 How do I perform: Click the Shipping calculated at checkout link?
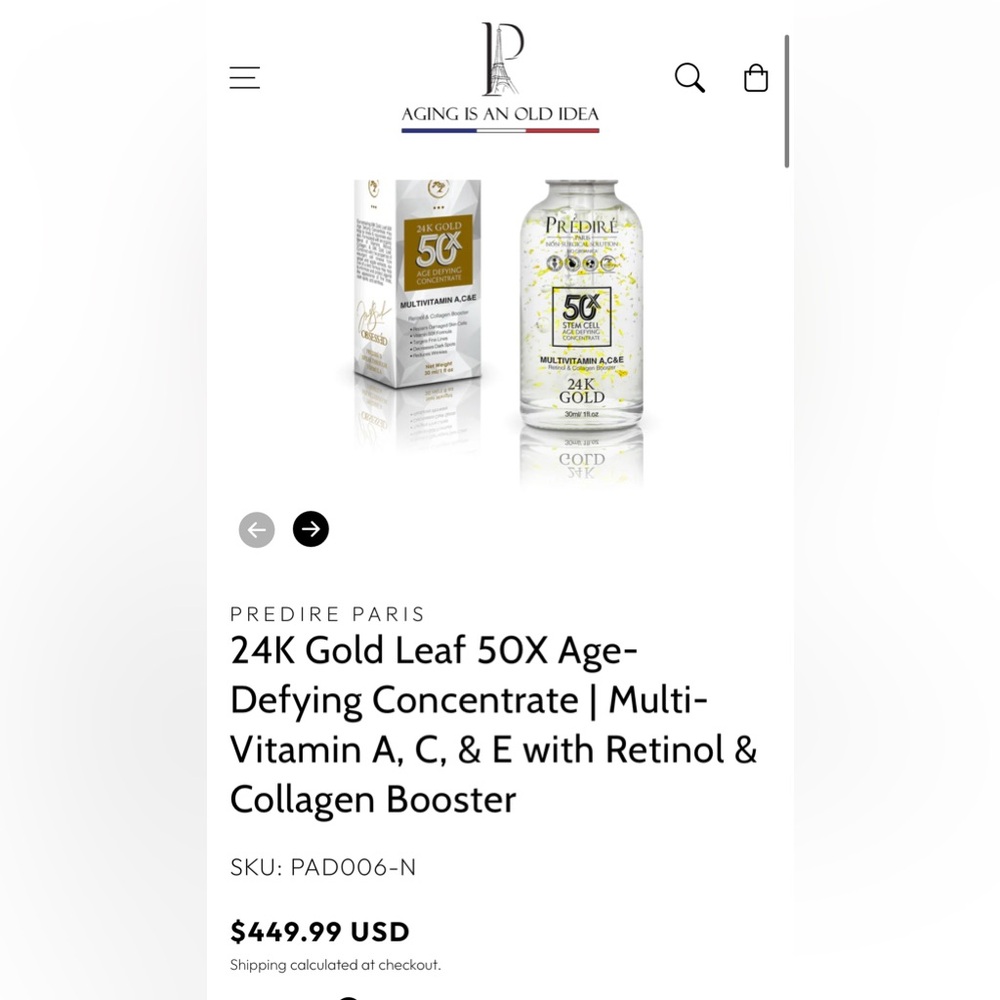(x=335, y=965)
